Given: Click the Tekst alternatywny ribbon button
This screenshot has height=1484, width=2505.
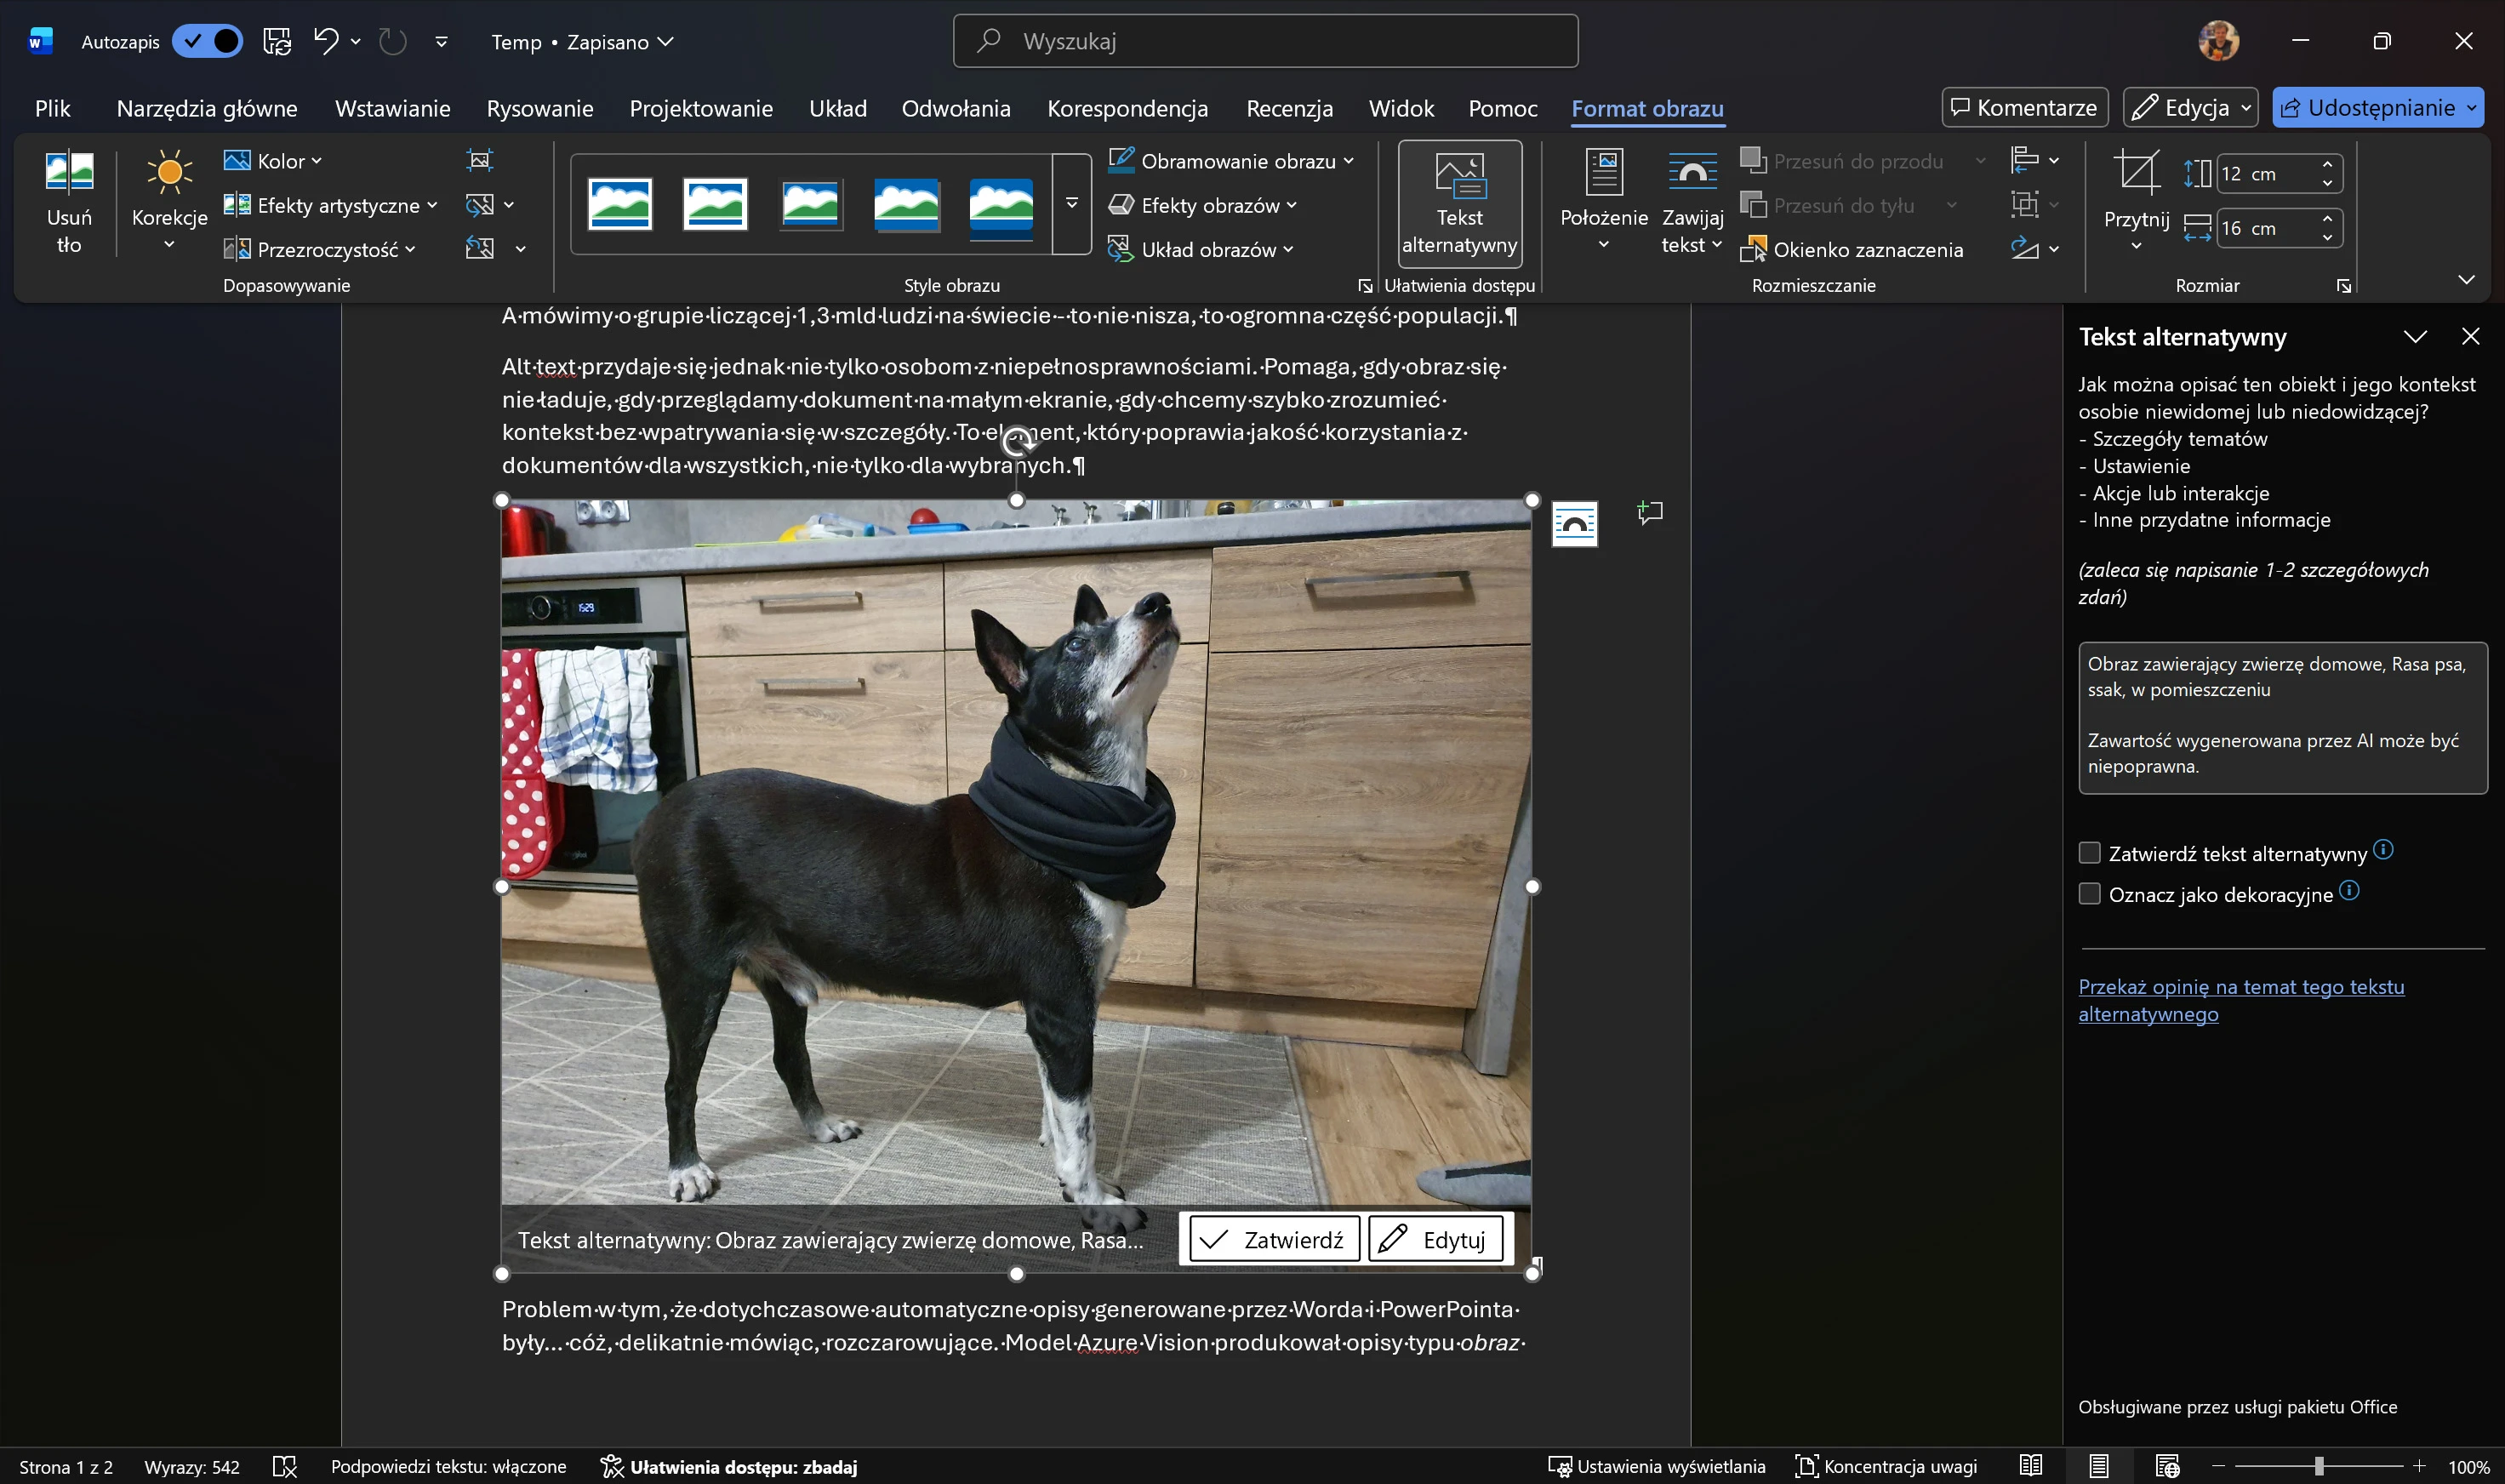Looking at the screenshot, I should point(1459,204).
